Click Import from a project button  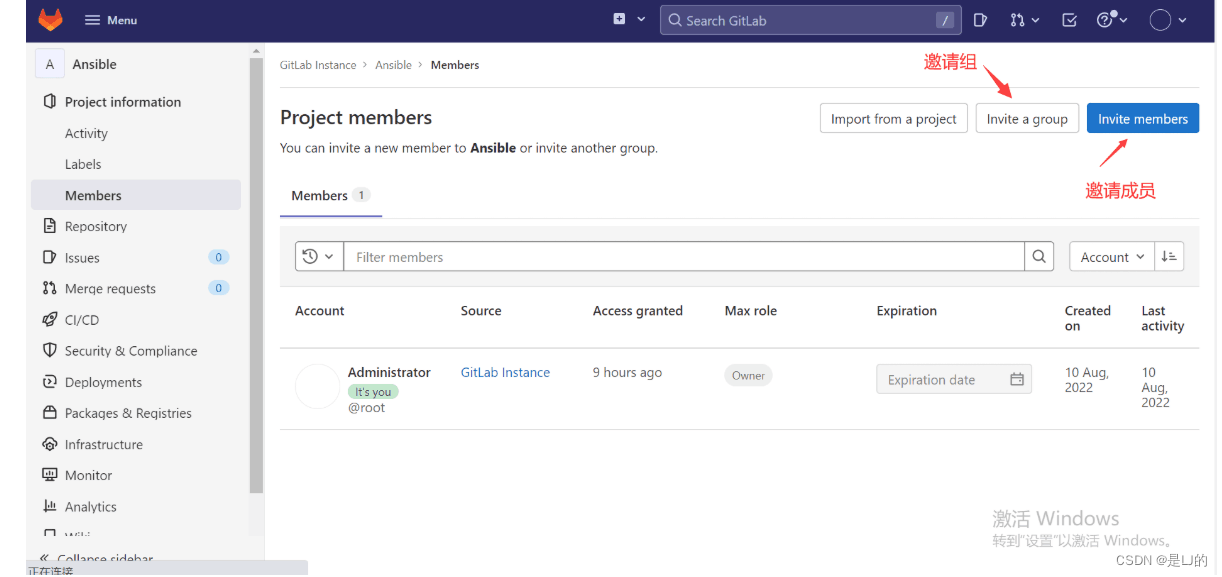(894, 119)
